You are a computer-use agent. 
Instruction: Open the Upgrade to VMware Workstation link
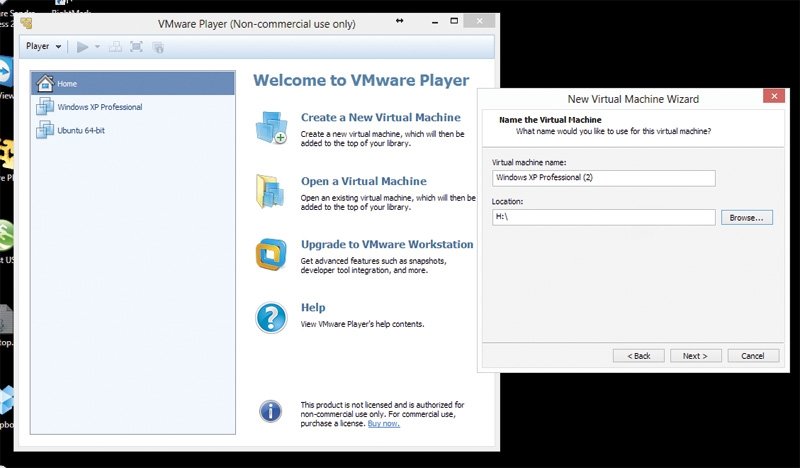(x=387, y=244)
